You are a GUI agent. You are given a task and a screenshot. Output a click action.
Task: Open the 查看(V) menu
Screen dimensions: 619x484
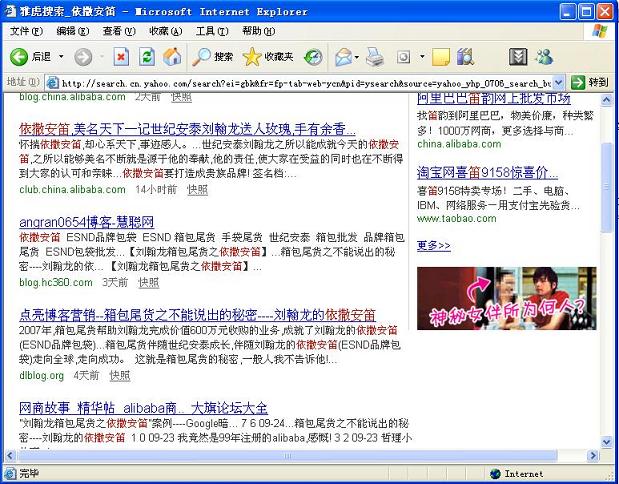[x=119, y=31]
